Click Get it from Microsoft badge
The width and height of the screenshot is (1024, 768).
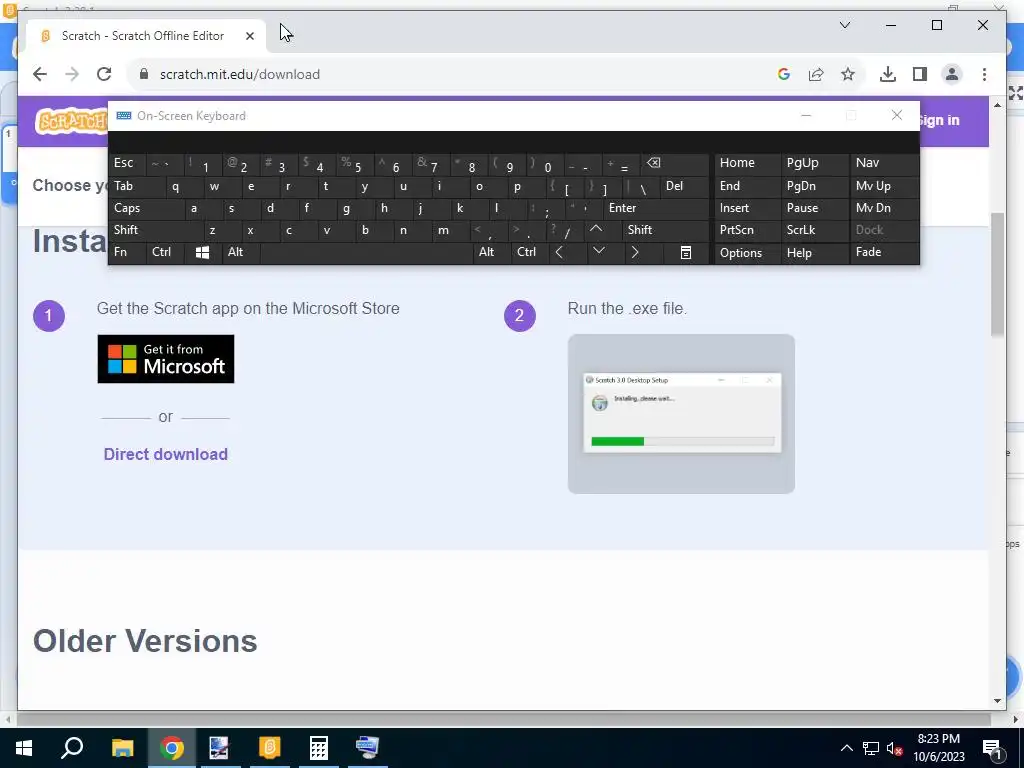(166, 359)
